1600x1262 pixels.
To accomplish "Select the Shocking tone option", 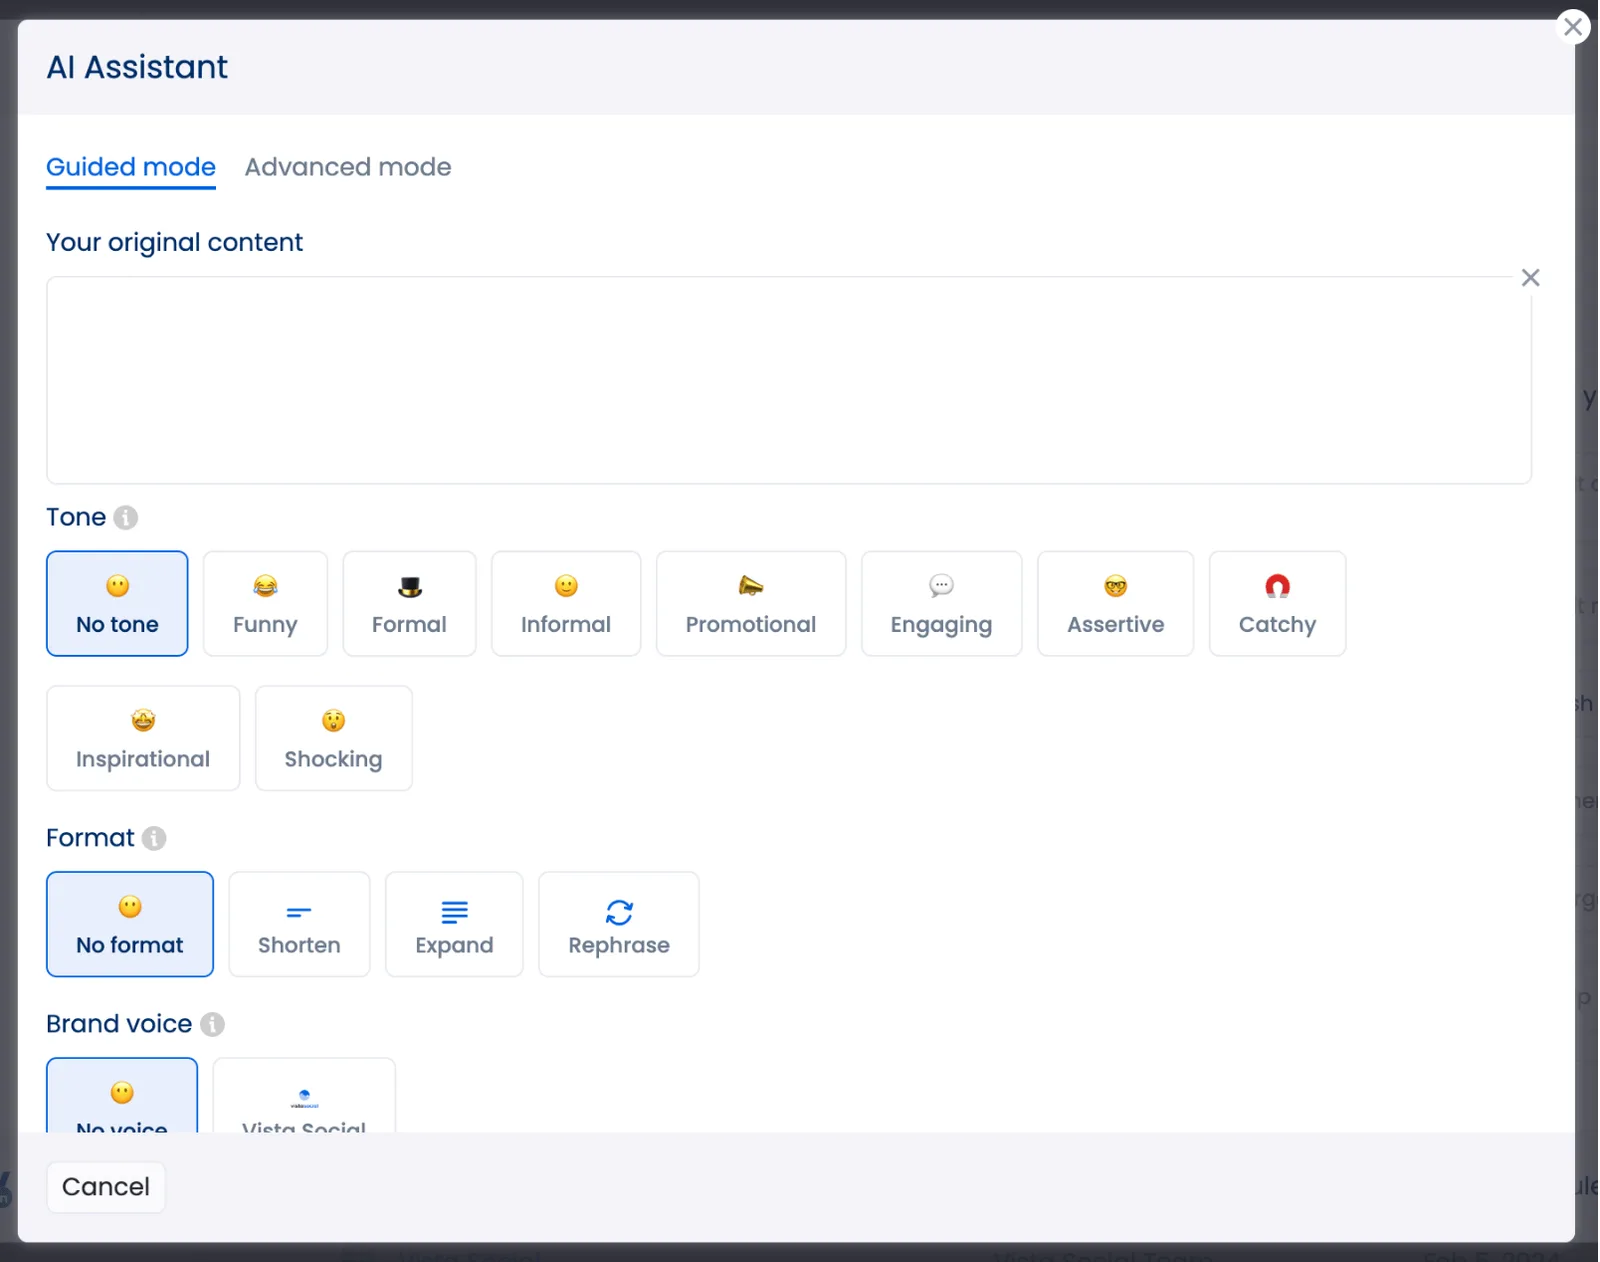I will 333,738.
